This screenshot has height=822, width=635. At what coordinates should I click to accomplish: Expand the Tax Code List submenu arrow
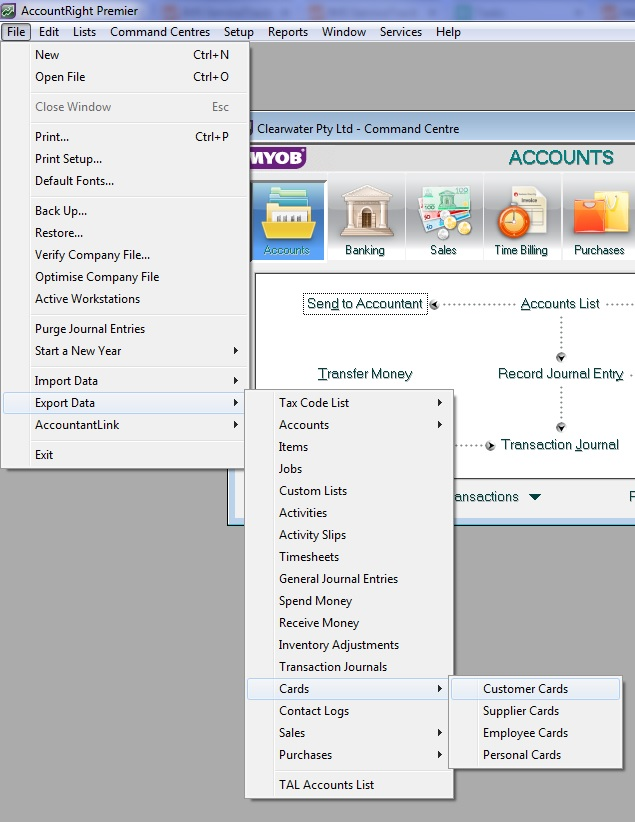click(x=439, y=403)
